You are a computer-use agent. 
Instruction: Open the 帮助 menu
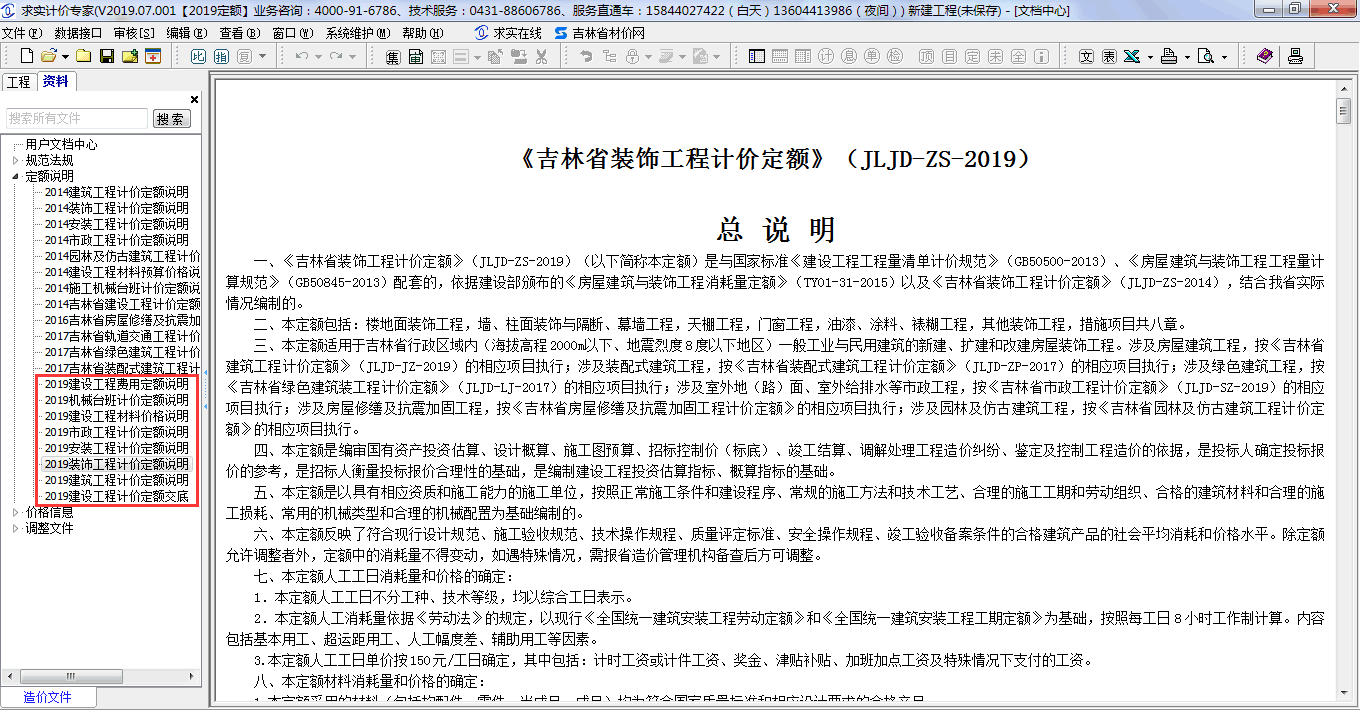[x=421, y=33]
